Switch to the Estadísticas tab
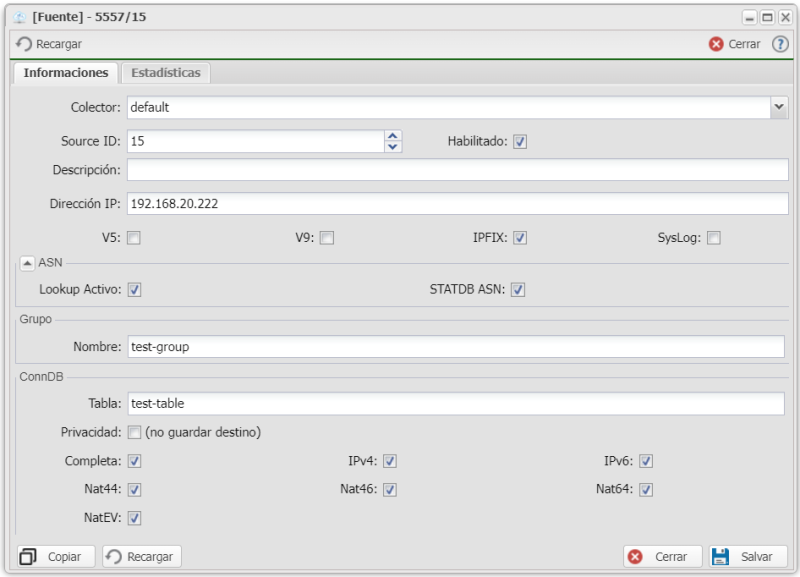 click(x=166, y=73)
